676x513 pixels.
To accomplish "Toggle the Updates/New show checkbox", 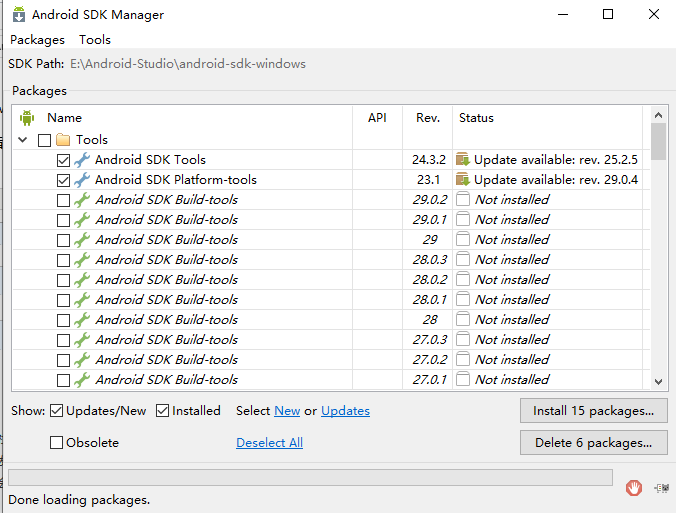I will pos(56,411).
